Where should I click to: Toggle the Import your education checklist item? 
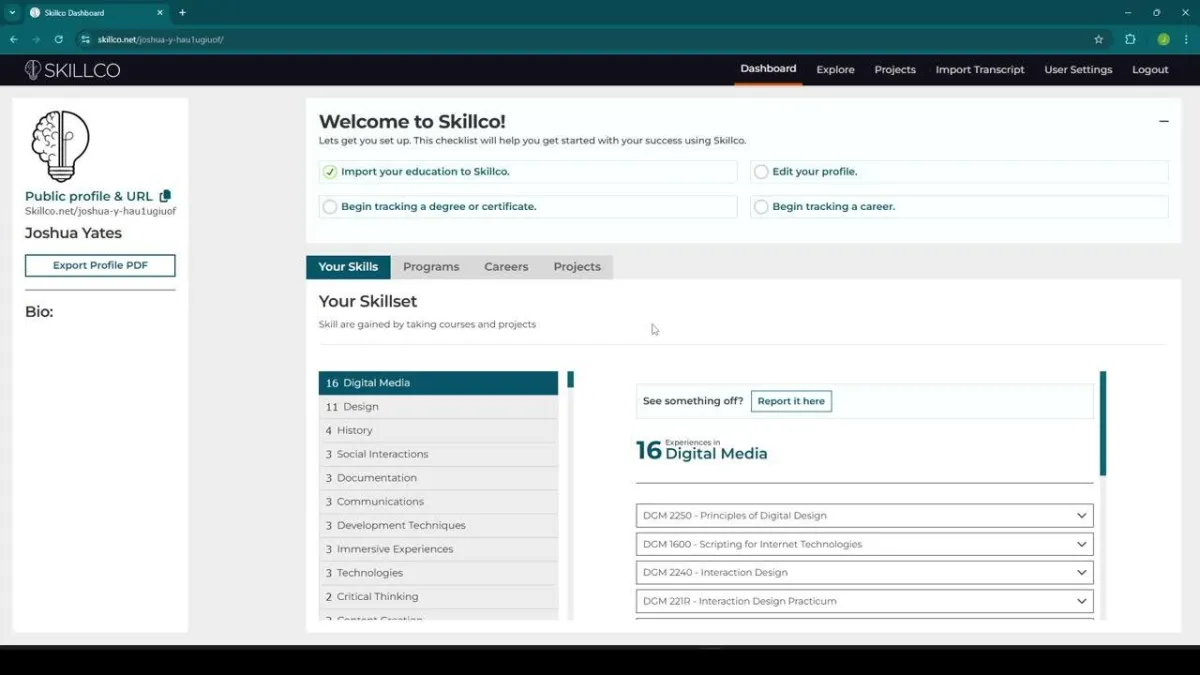pyautogui.click(x=330, y=172)
